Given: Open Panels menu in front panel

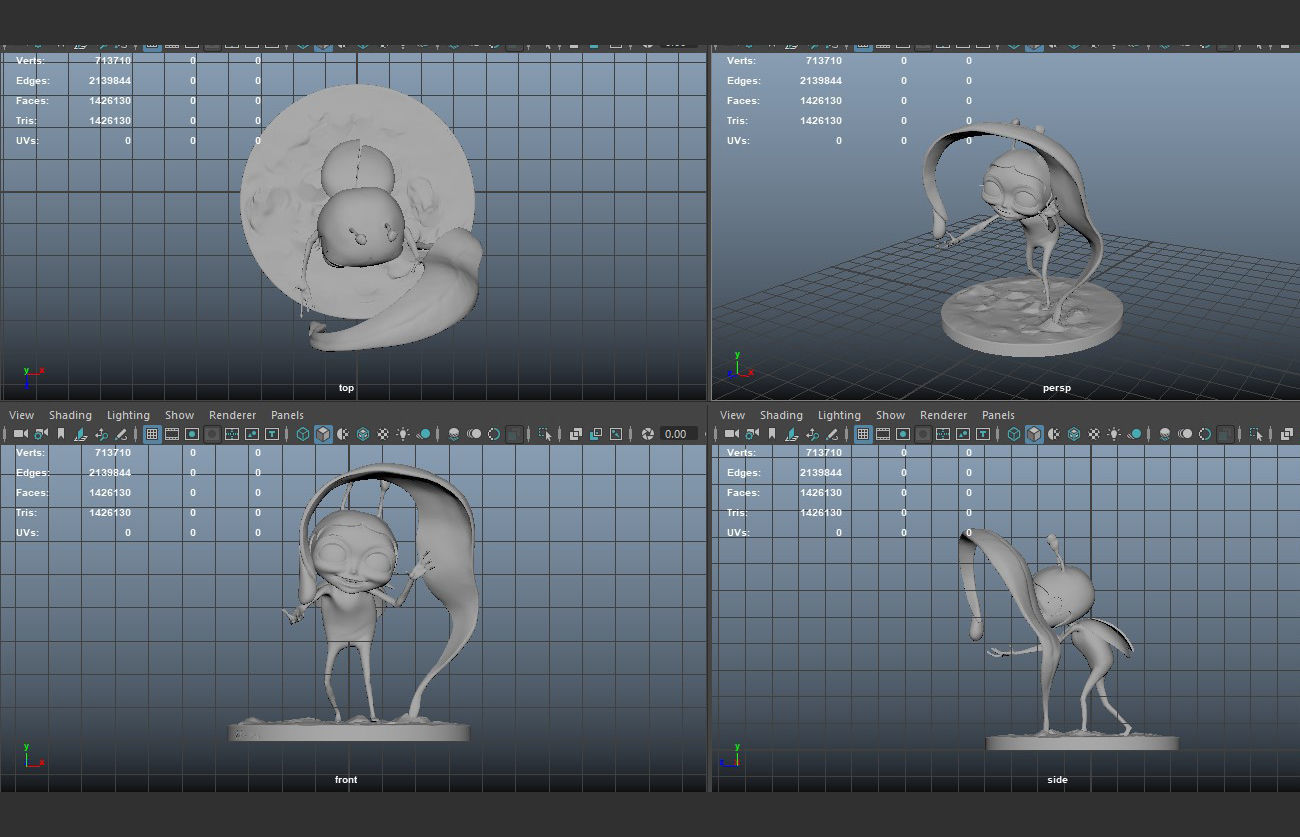Looking at the screenshot, I should click(287, 415).
